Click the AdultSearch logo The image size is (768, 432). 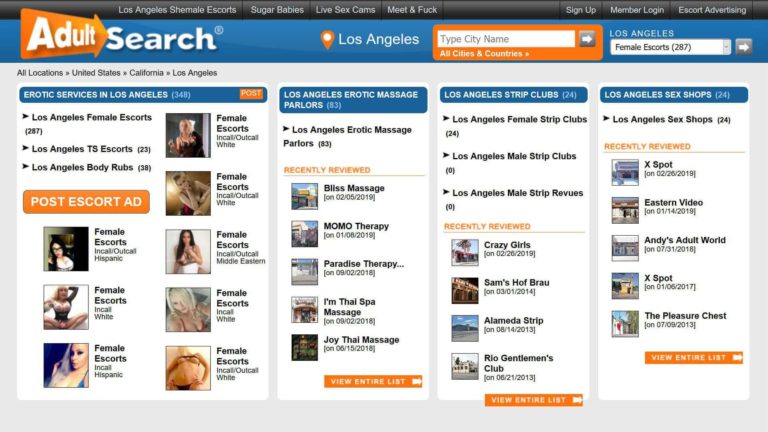point(122,38)
